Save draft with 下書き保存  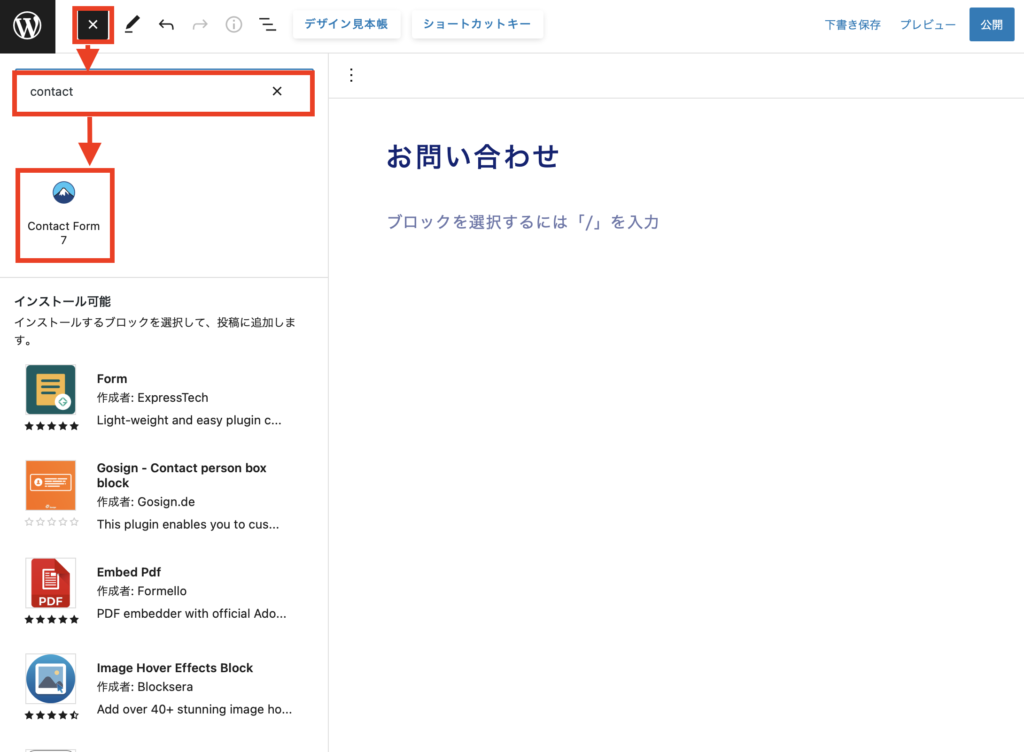click(852, 25)
